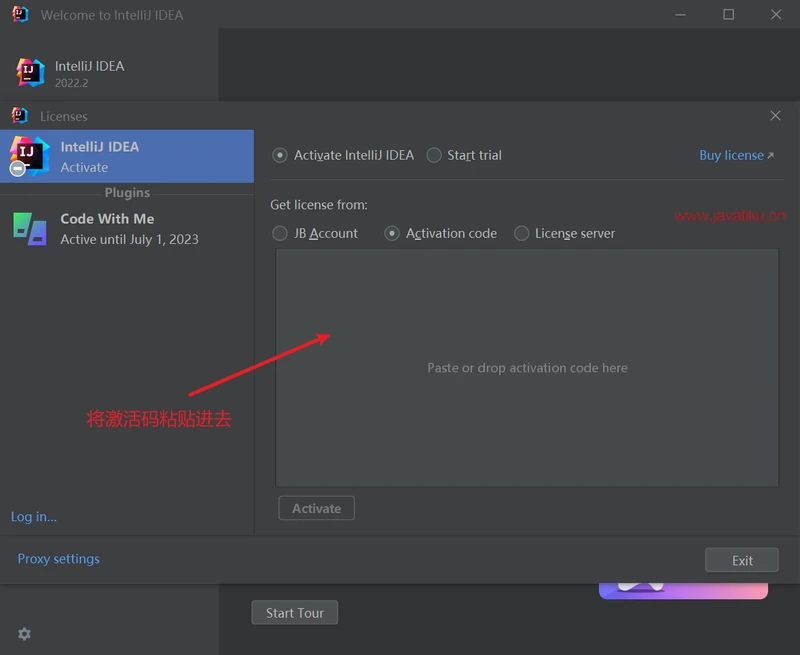Viewport: 800px width, 655px height.
Task: Click the IntelliJ IDEA icon in Licenses list
Action: click(x=29, y=156)
